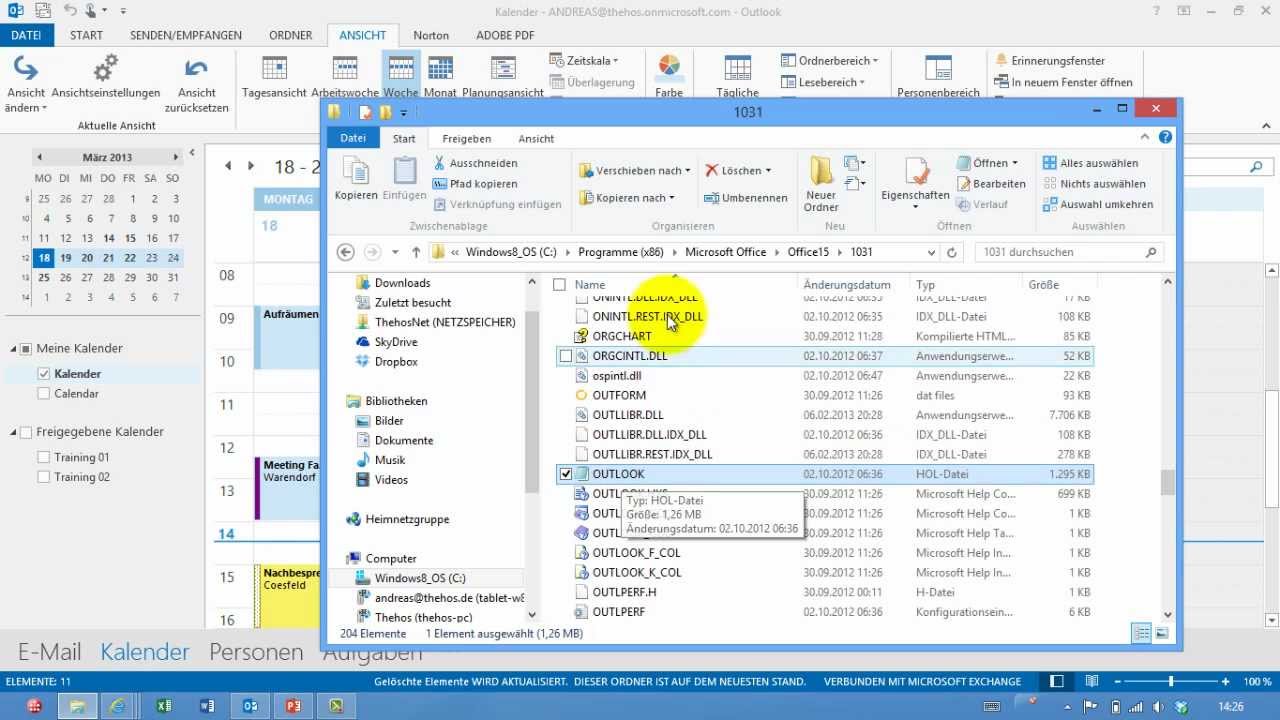
Task: Open Verschieben nach dropdown
Action: (x=635, y=171)
